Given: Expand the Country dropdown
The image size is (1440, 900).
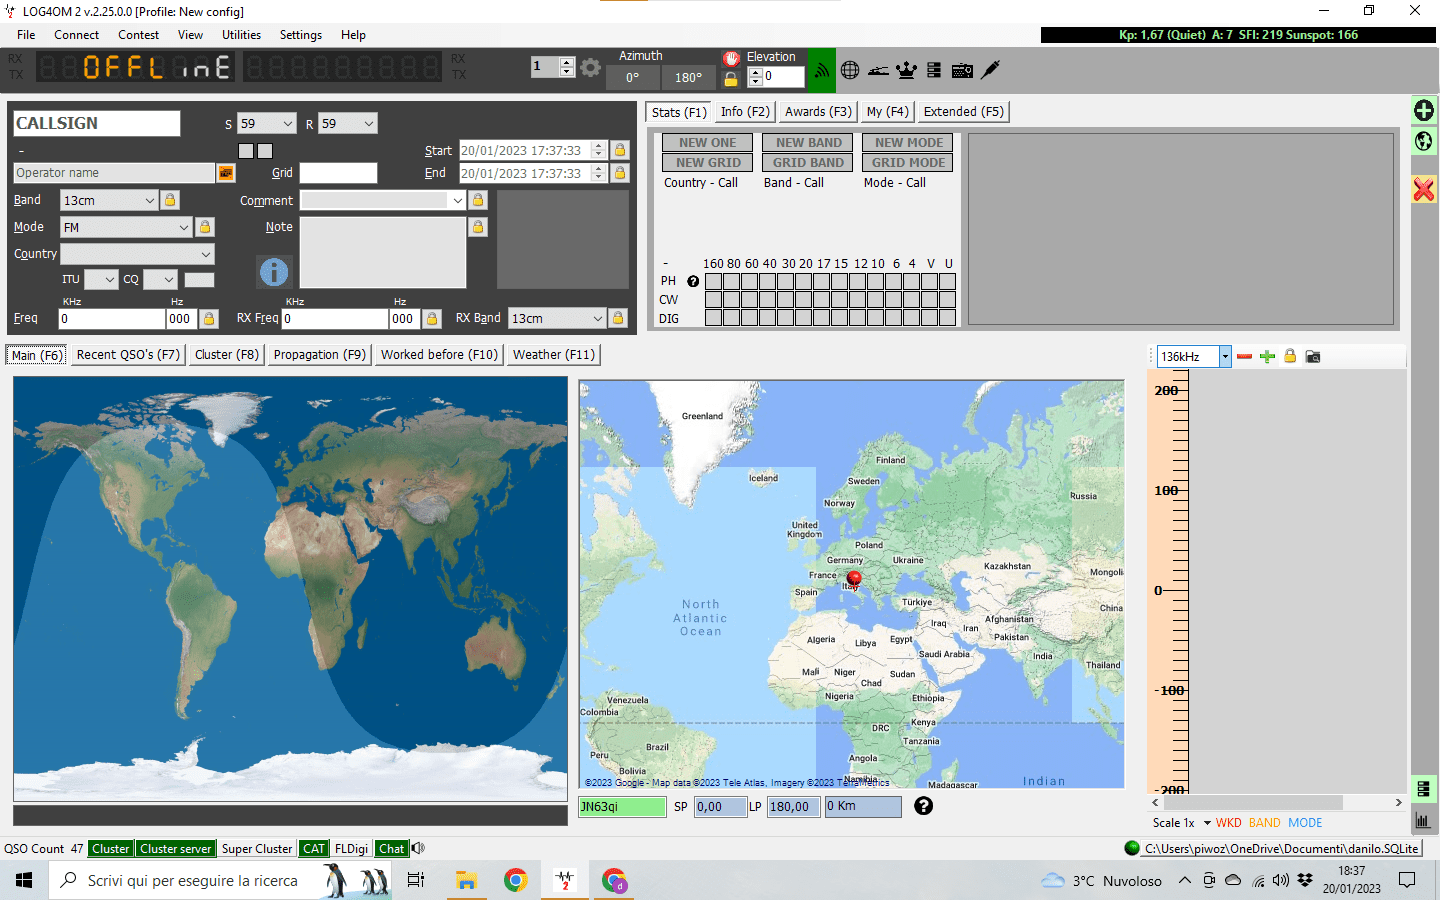Looking at the screenshot, I should pos(138,254).
